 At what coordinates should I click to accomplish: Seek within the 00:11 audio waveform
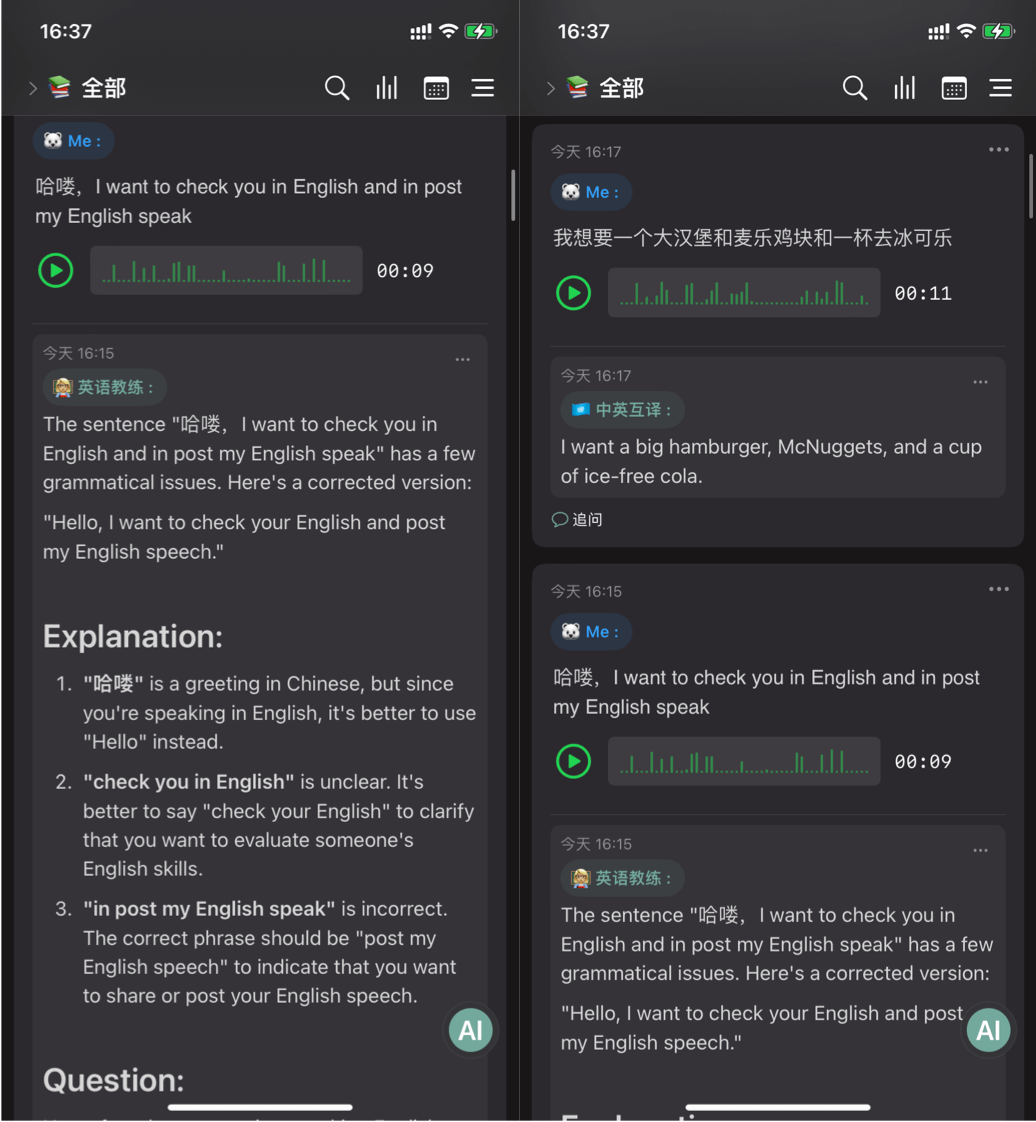pyautogui.click(x=743, y=293)
